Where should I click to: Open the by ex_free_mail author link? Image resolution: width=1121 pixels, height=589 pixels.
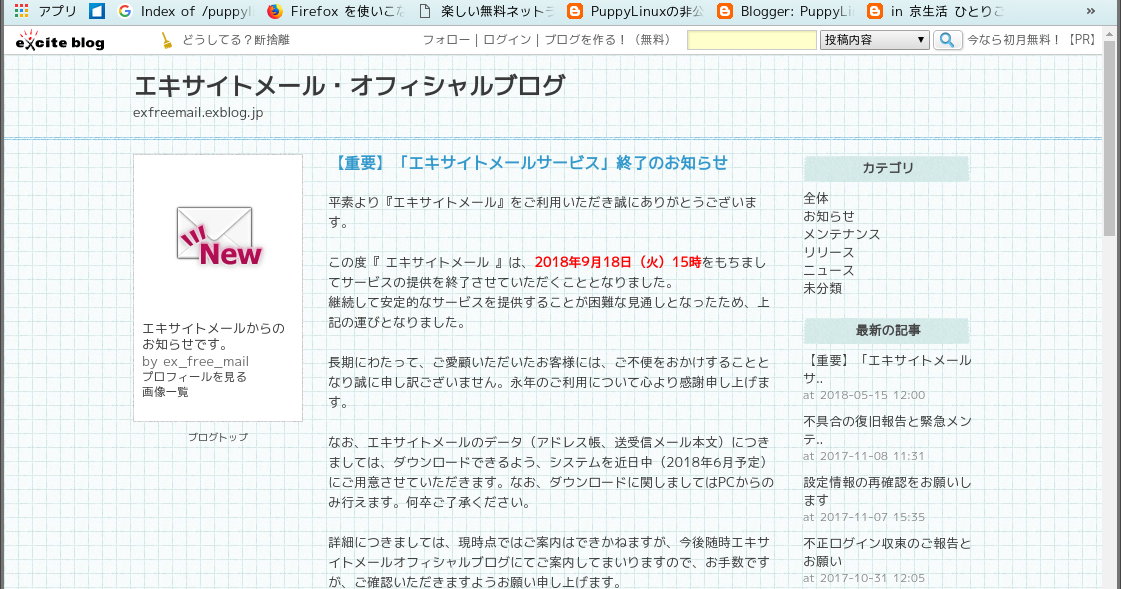coord(195,361)
